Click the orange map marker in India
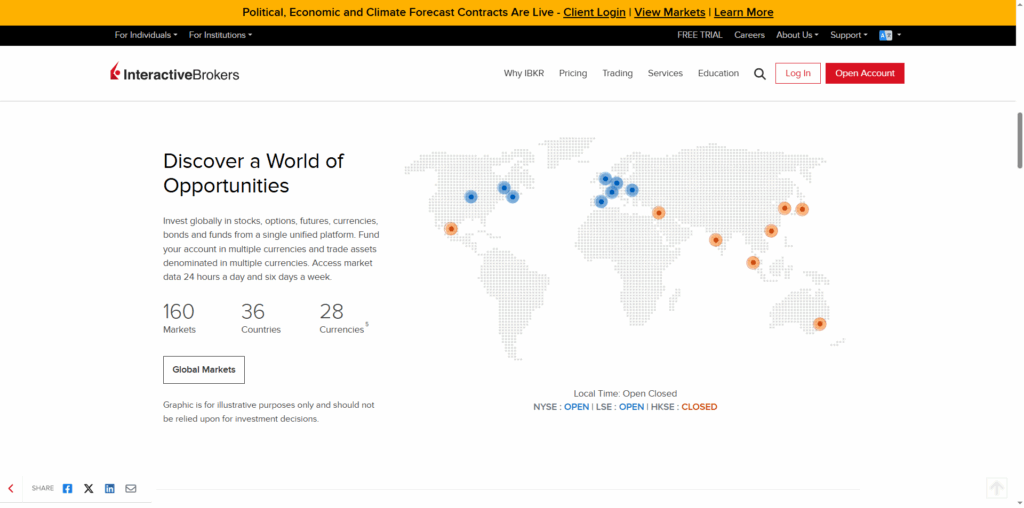 [716, 240]
